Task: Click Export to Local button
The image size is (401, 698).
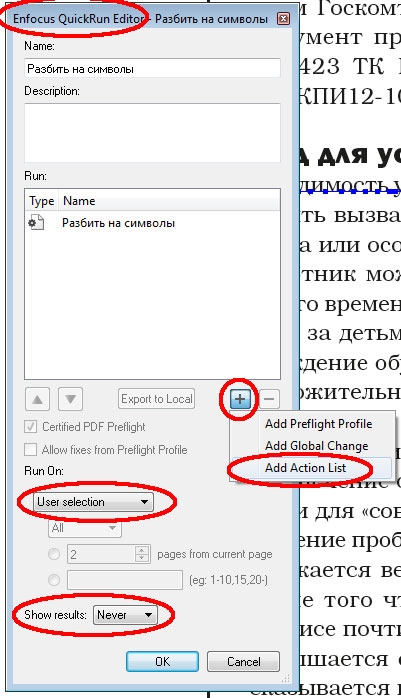Action: 157,399
